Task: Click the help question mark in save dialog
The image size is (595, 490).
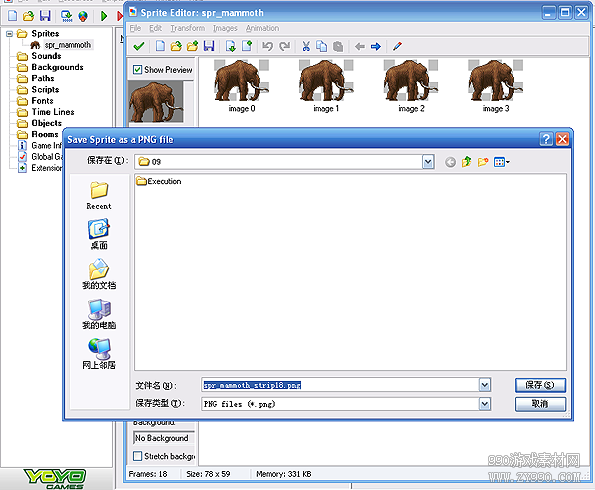Action: pyautogui.click(x=546, y=139)
